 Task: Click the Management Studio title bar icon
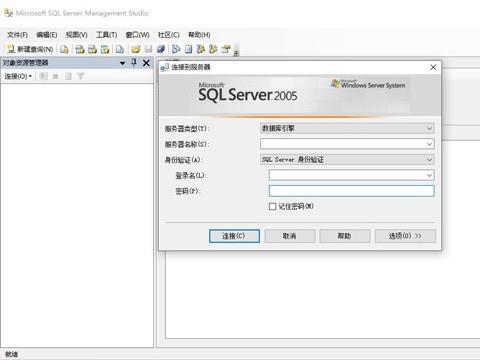click(x=8, y=13)
